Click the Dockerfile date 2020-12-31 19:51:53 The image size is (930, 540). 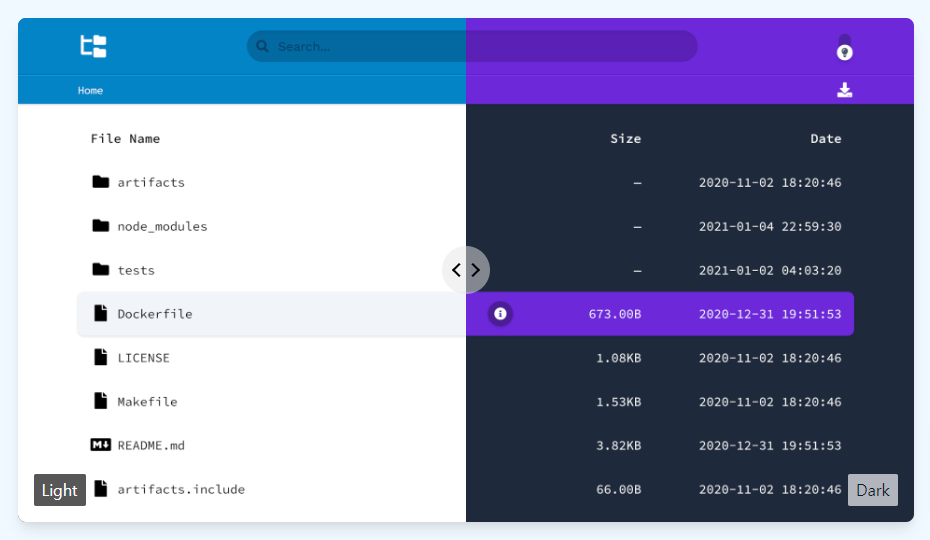(x=770, y=314)
